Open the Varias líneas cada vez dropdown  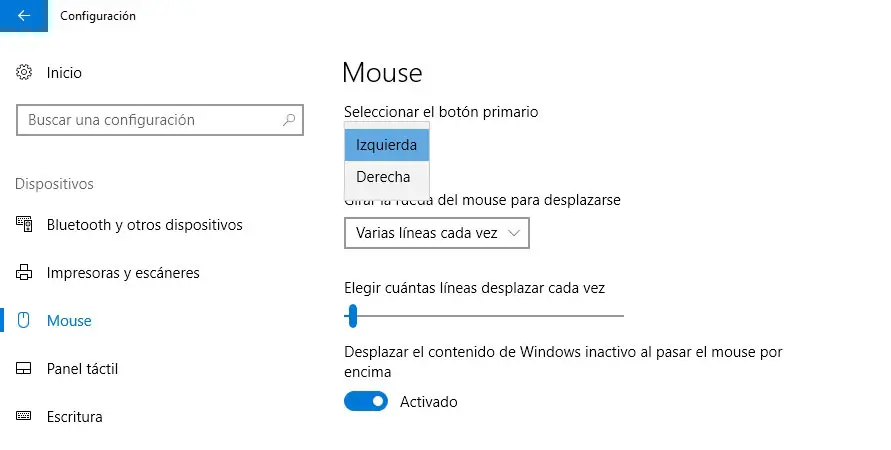tap(436, 233)
